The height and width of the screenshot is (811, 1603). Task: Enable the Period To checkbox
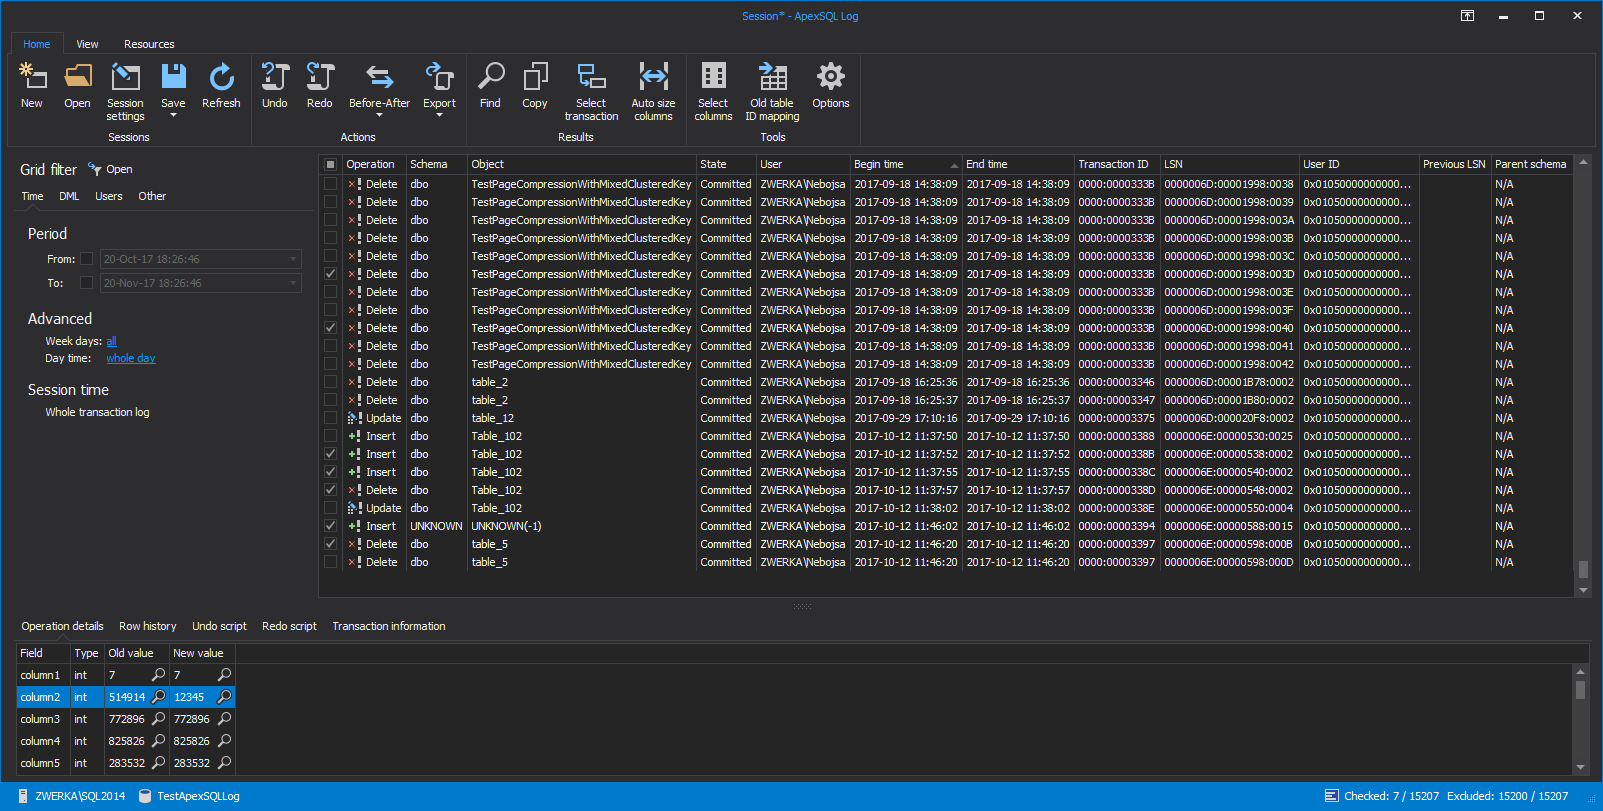(x=86, y=283)
